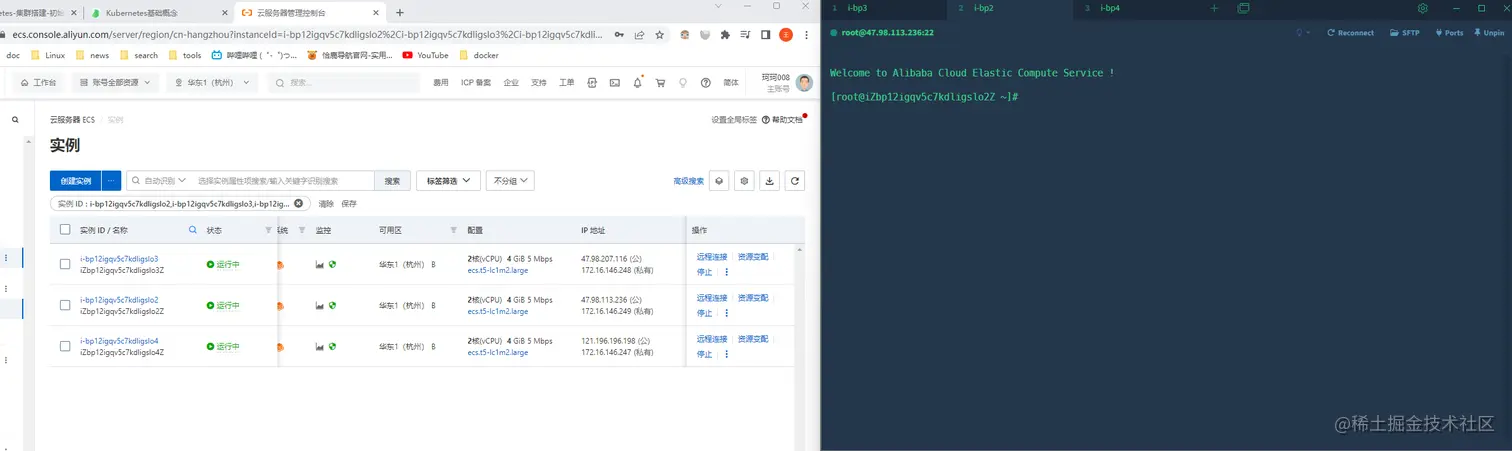
Task: Open the shopping cart icon in console header
Action: click(660, 83)
